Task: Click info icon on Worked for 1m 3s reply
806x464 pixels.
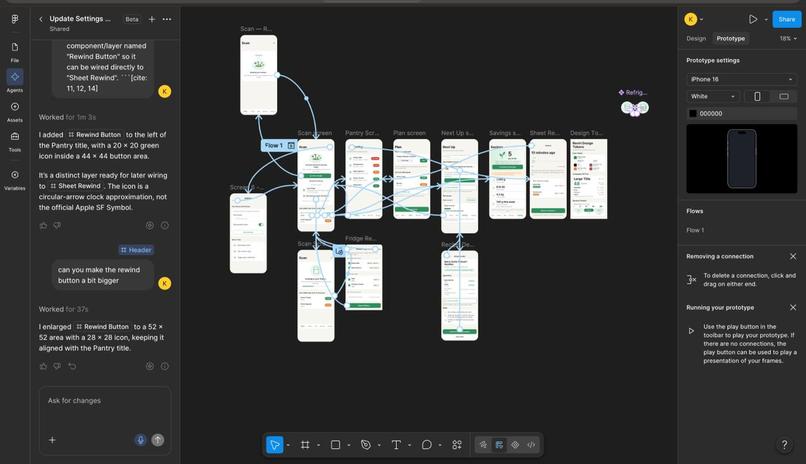Action: 164,225
